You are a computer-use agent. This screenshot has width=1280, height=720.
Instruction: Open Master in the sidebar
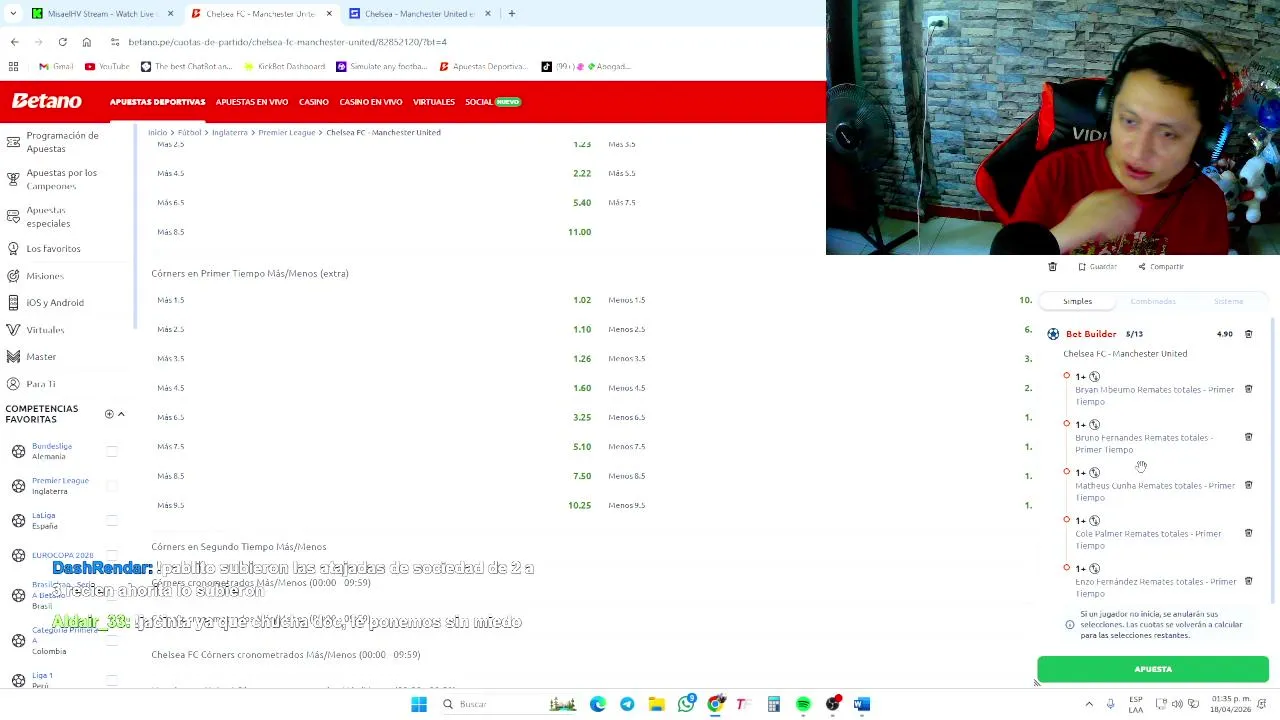point(41,356)
